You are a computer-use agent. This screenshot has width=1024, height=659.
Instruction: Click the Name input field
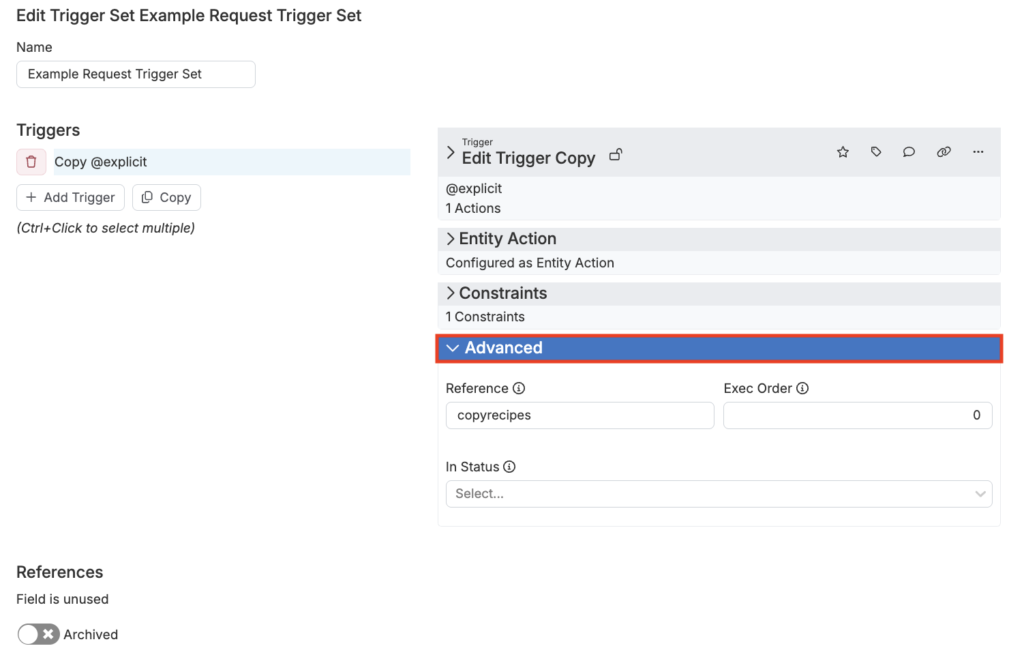point(136,74)
